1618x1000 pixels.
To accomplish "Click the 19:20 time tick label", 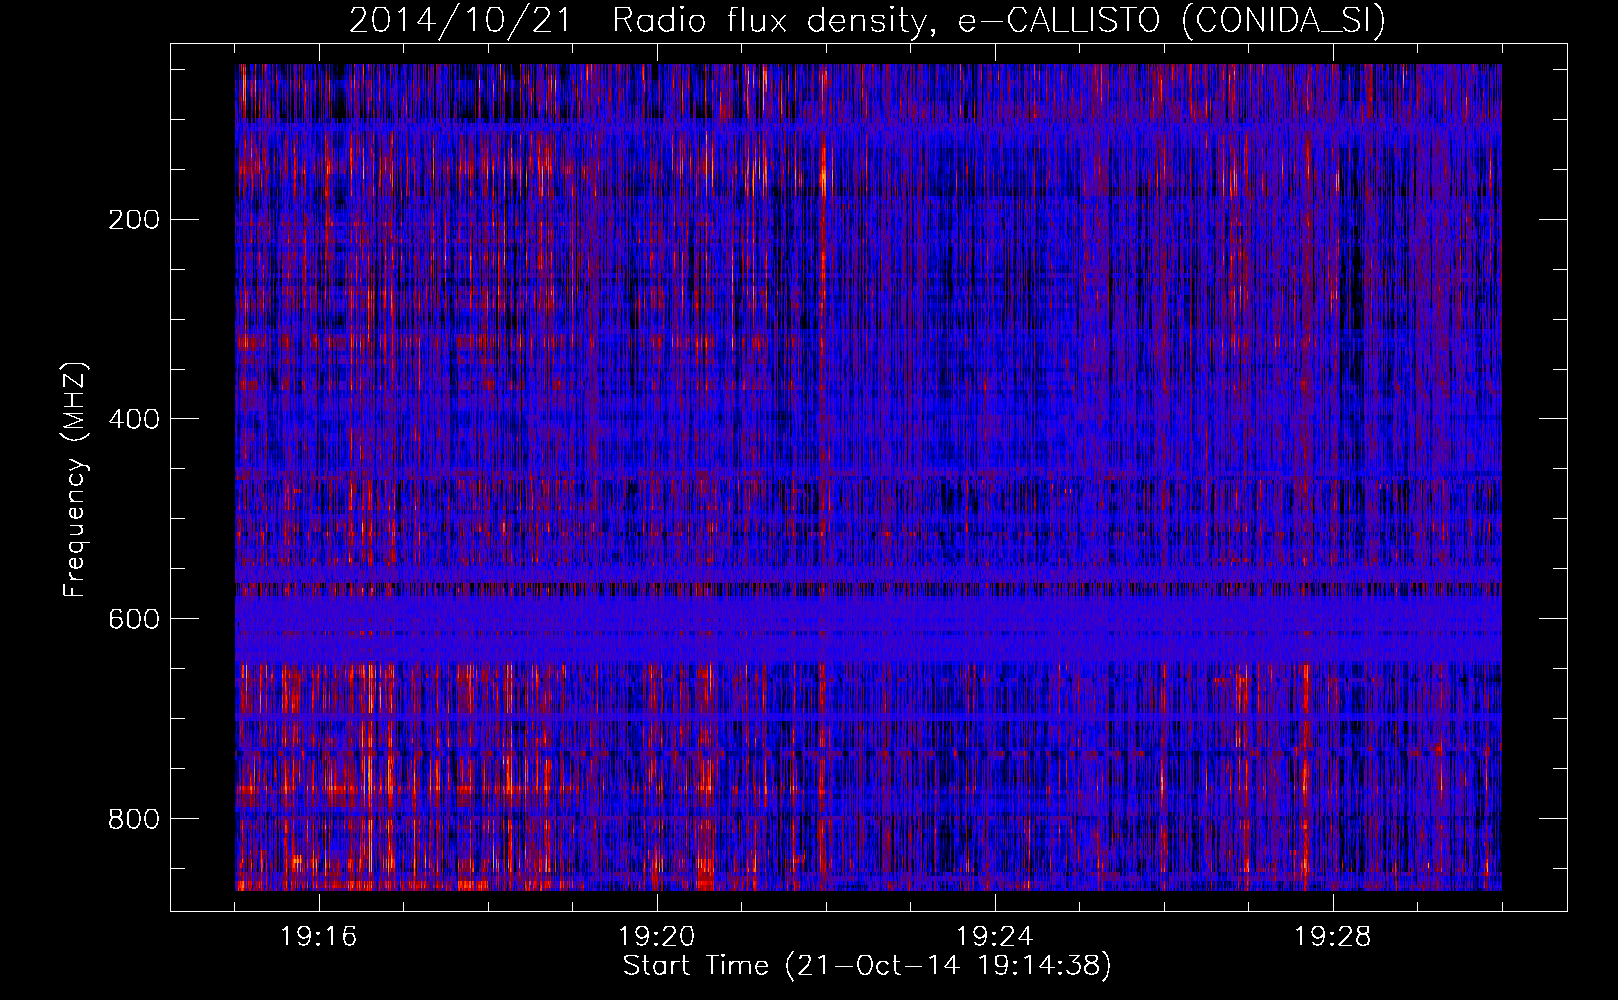I will pyautogui.click(x=657, y=937).
